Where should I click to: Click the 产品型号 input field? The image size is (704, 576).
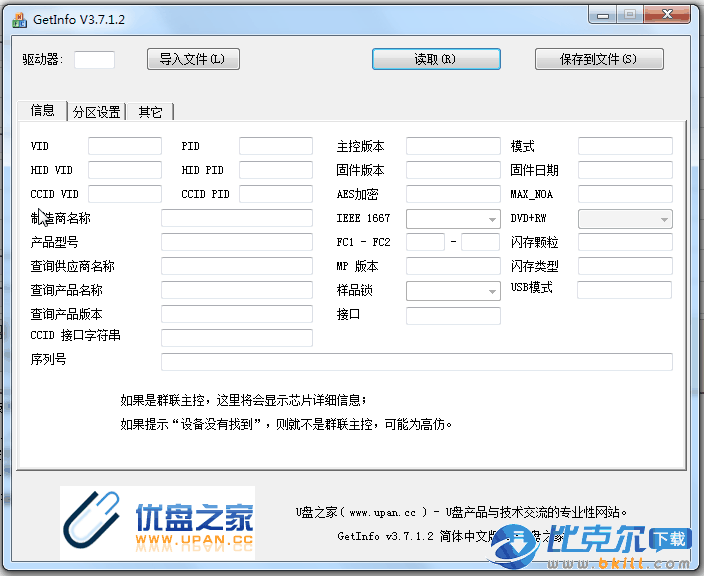pyautogui.click(x=237, y=242)
